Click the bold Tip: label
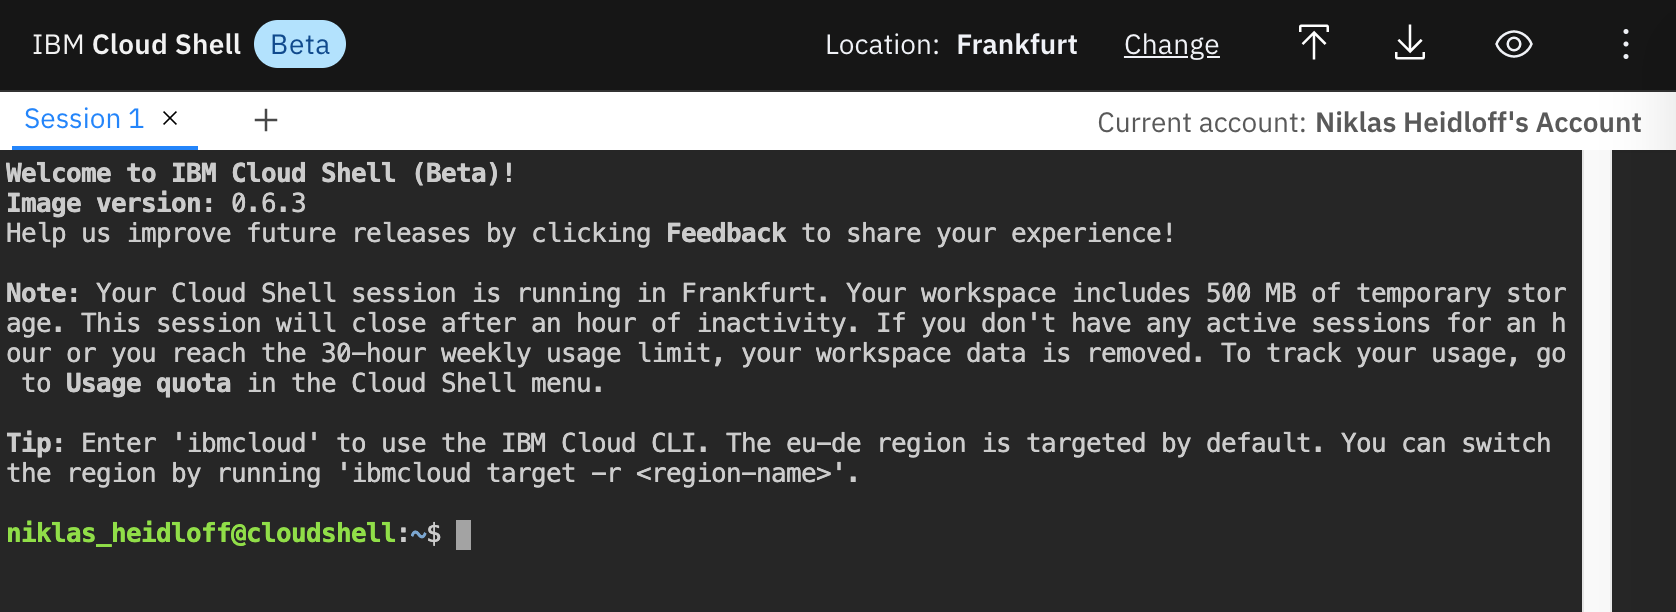Image resolution: width=1676 pixels, height=612 pixels. pyautogui.click(x=35, y=444)
